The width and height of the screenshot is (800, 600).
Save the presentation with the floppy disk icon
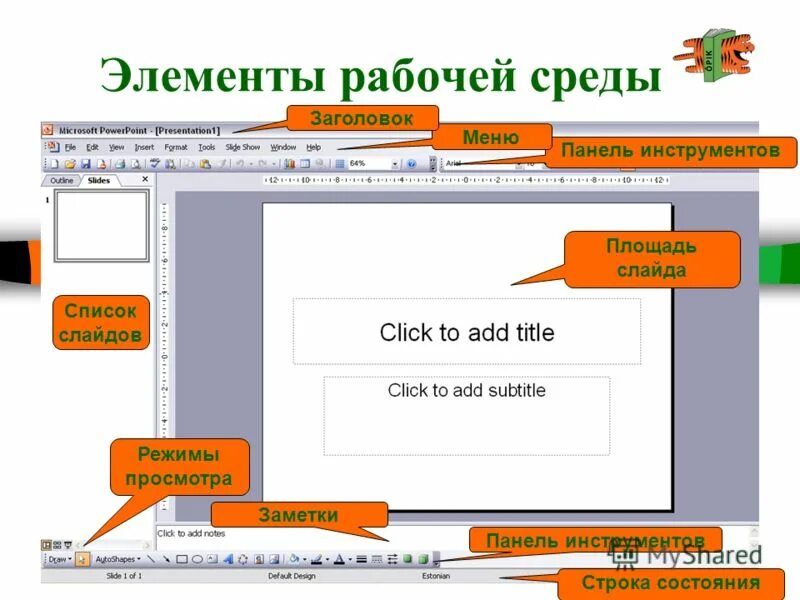(x=86, y=164)
